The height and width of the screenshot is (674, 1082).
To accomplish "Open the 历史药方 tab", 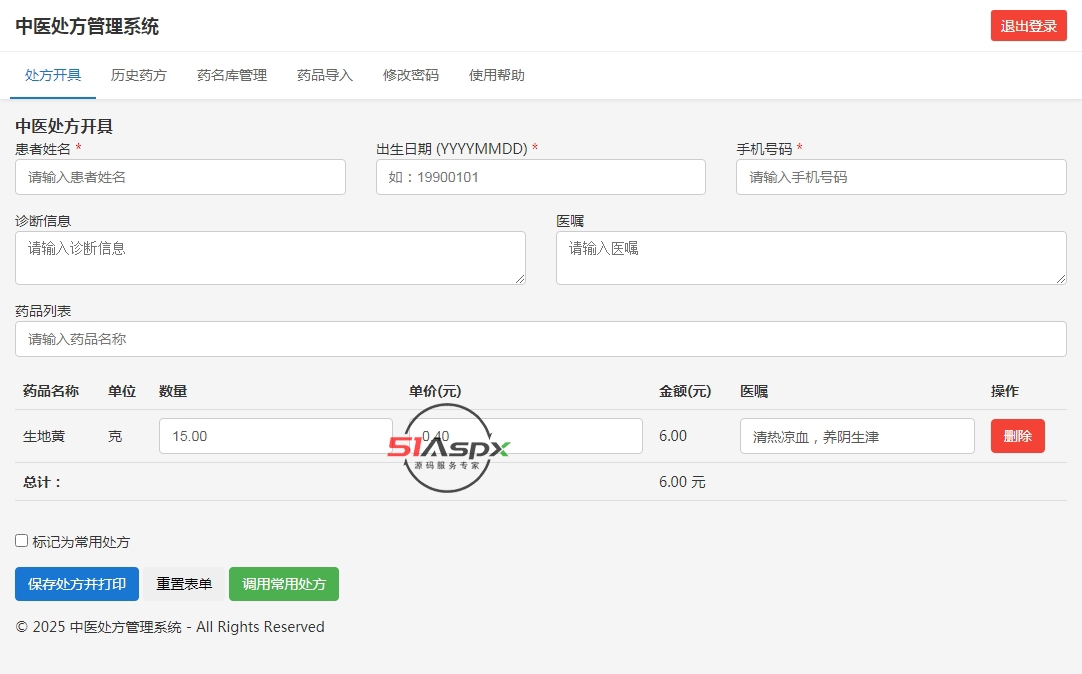I will (x=139, y=75).
